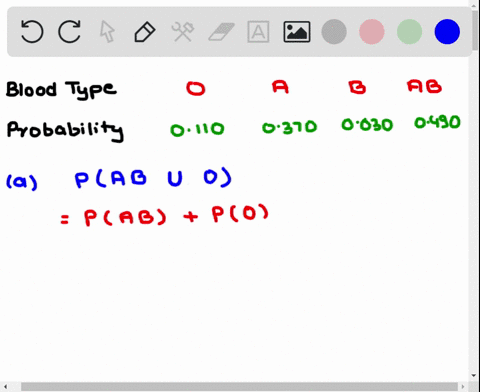Insert an image using picture icon
This screenshot has height=392, width=480.
pos(297,32)
